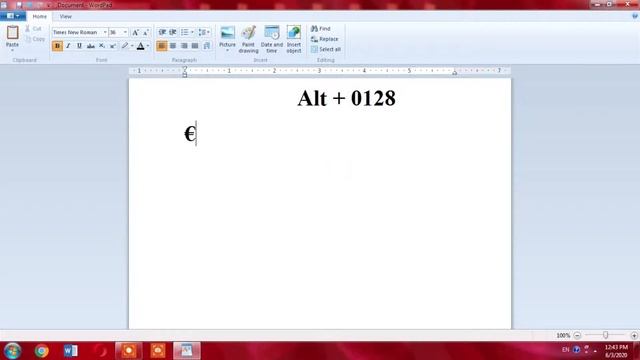Click the taskbar clock 12:43 PM
The height and width of the screenshot is (360, 640).
616,347
